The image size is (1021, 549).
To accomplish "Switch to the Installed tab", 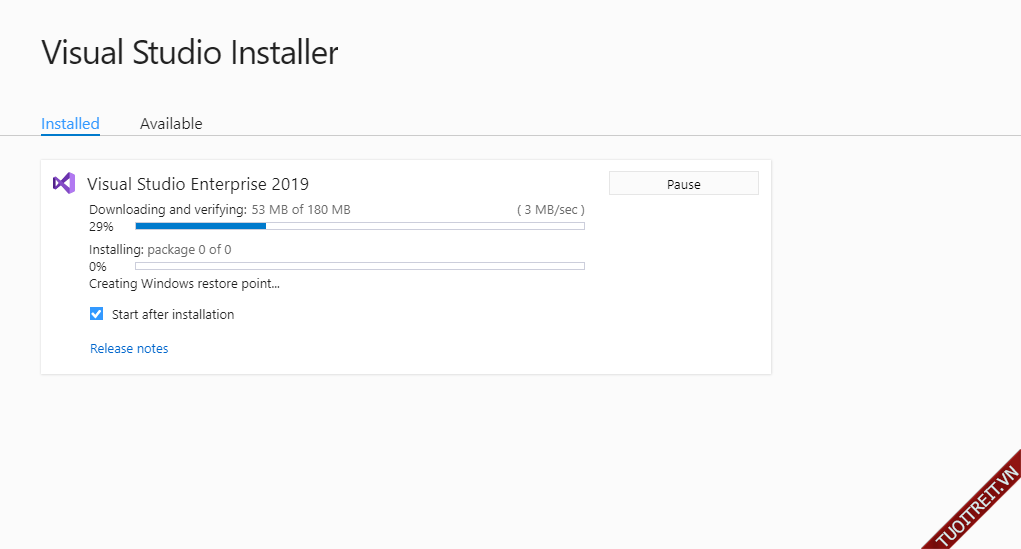I will click(x=70, y=124).
